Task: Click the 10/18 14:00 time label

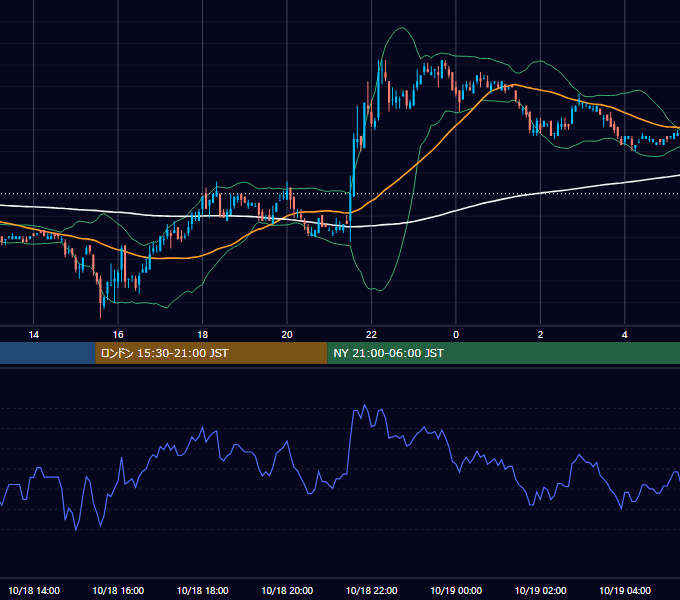Action: [34, 590]
